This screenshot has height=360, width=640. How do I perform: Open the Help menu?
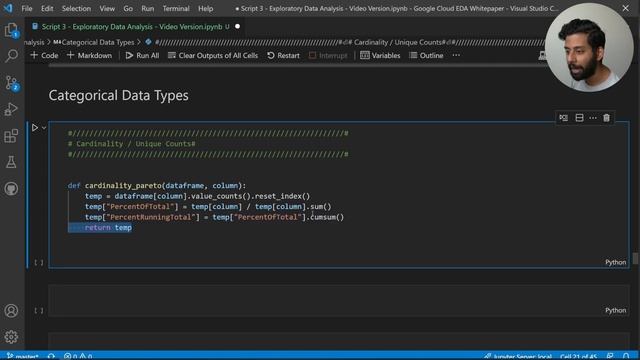[206, 8]
